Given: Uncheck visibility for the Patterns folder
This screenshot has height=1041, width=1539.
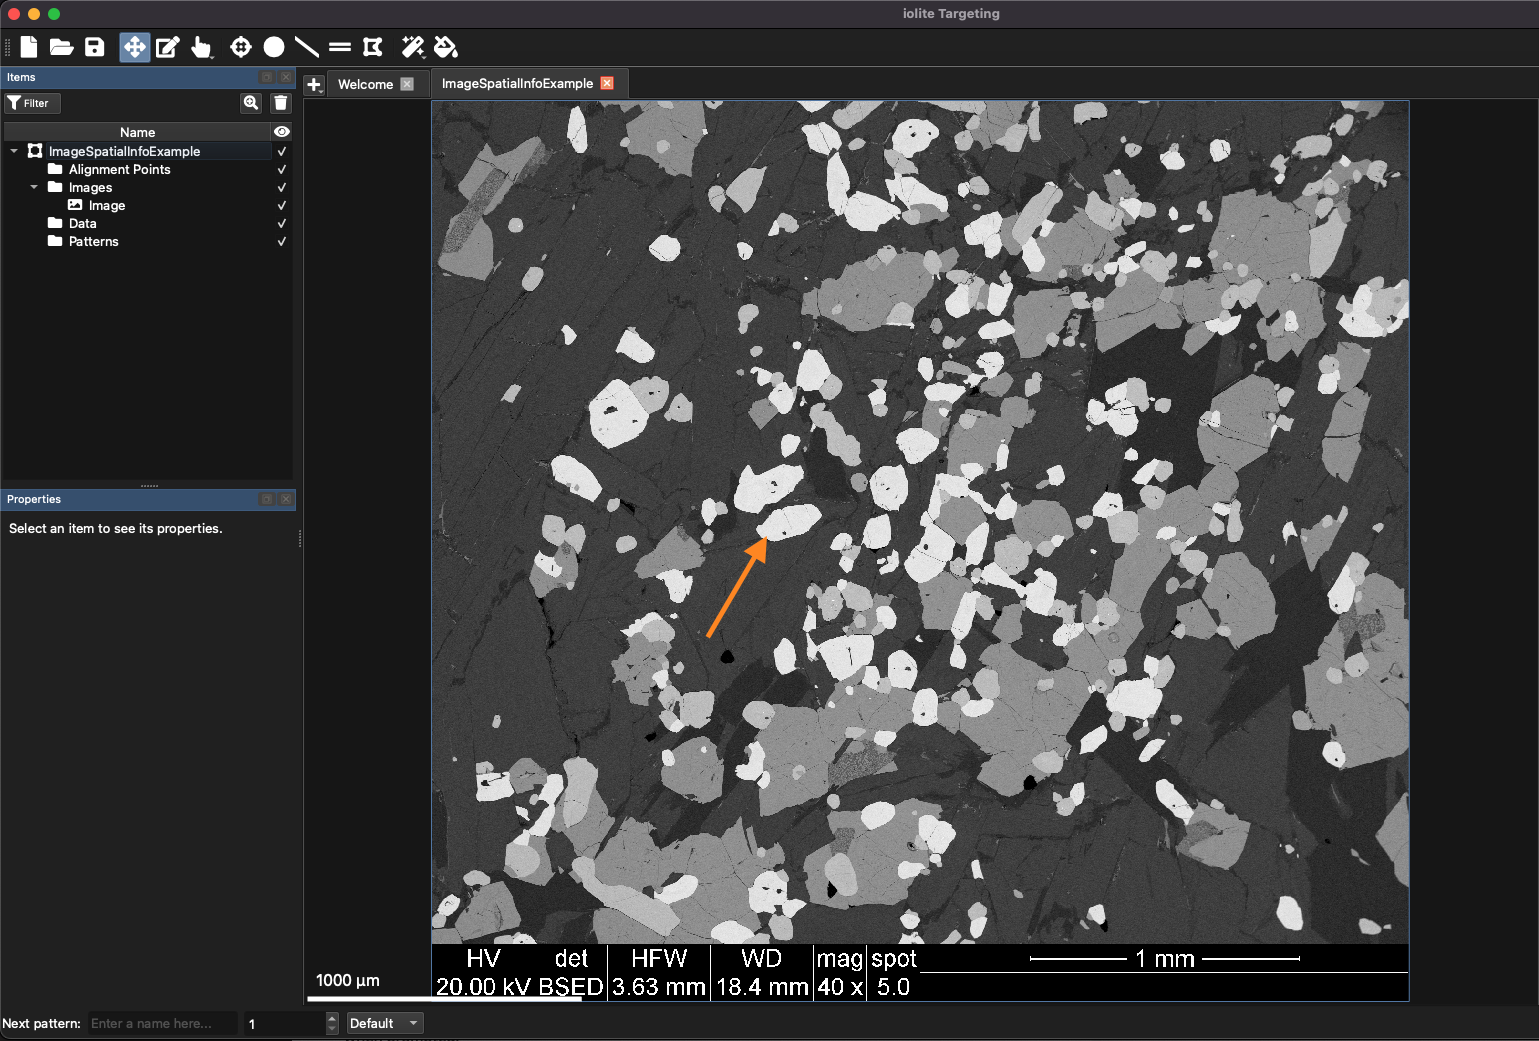Looking at the screenshot, I should (x=281, y=241).
